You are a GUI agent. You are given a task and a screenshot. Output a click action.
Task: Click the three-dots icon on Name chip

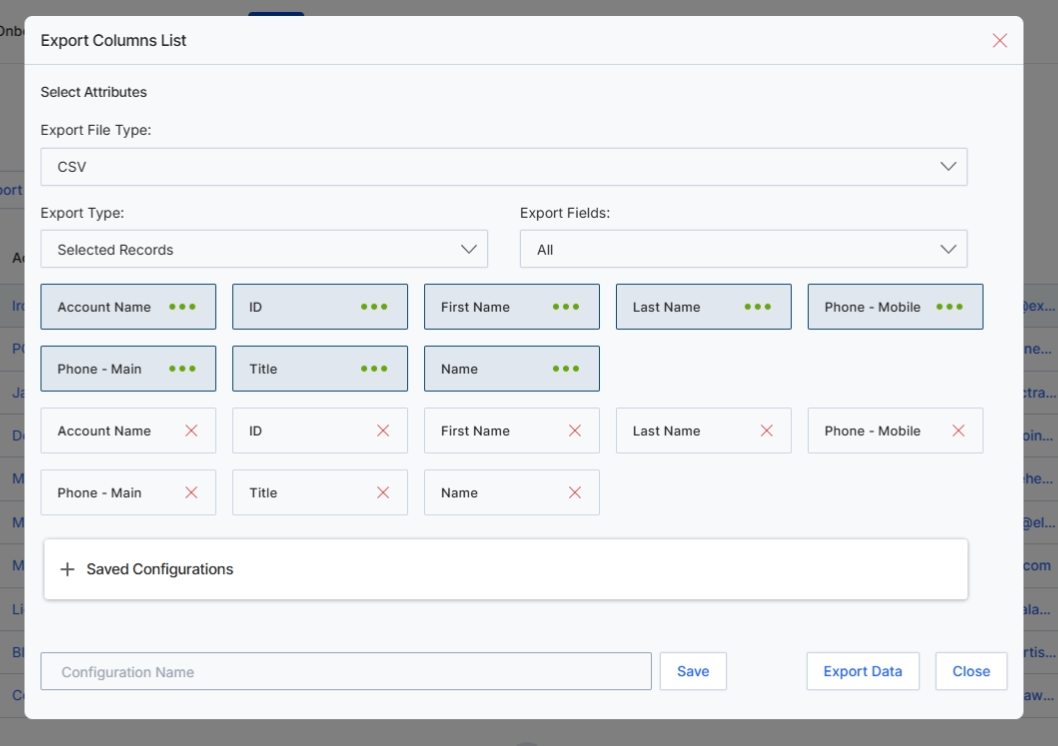565,369
